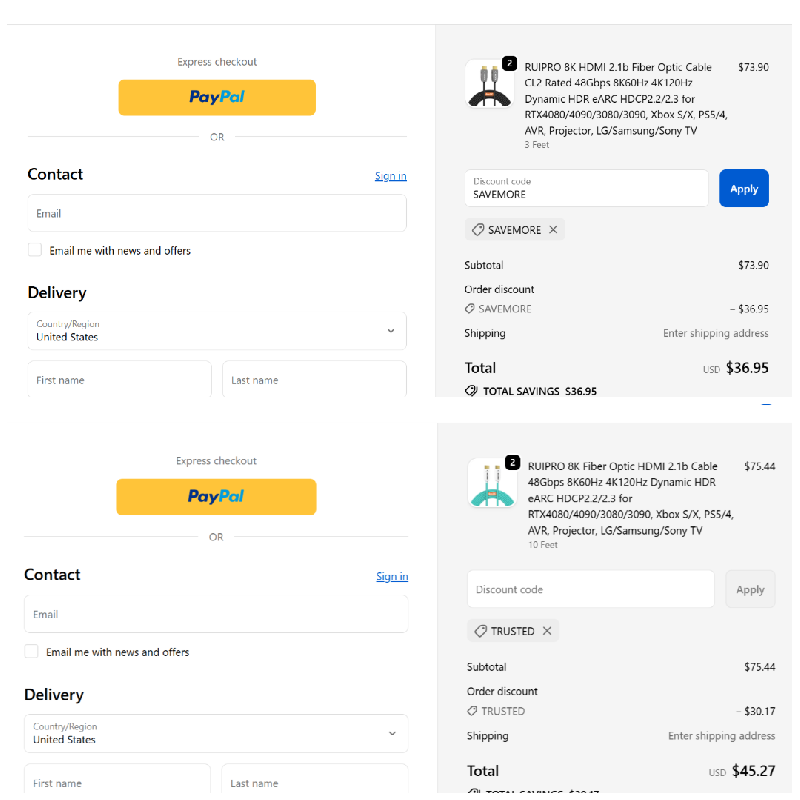The image size is (800, 800).
Task: Click the SAVEMORE tag icon
Action: (x=477, y=230)
